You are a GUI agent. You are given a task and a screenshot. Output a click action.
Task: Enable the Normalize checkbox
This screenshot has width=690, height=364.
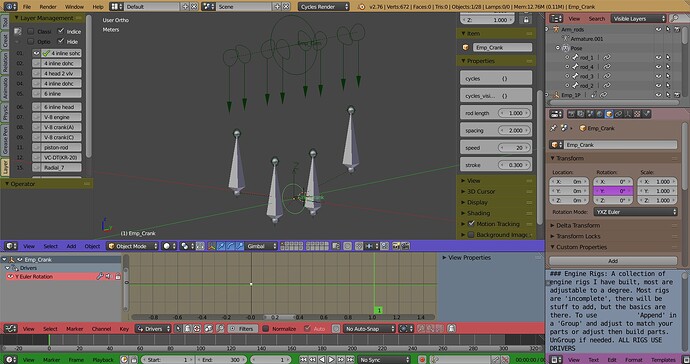coord(266,328)
